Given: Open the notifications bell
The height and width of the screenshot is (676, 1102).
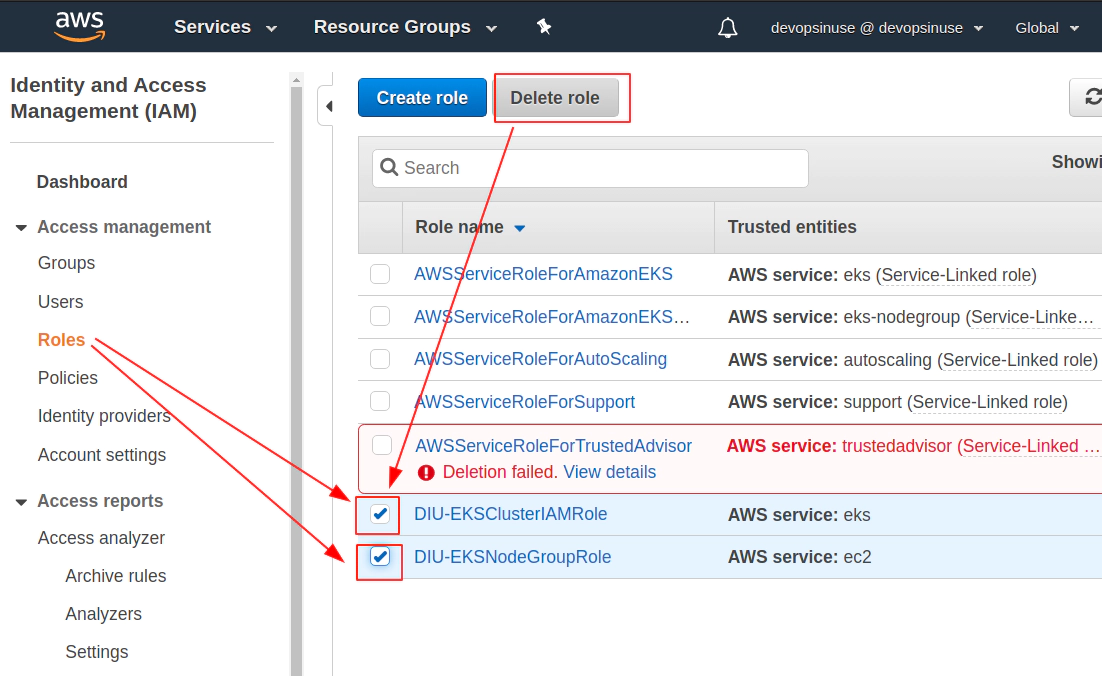Looking at the screenshot, I should pyautogui.click(x=727, y=28).
